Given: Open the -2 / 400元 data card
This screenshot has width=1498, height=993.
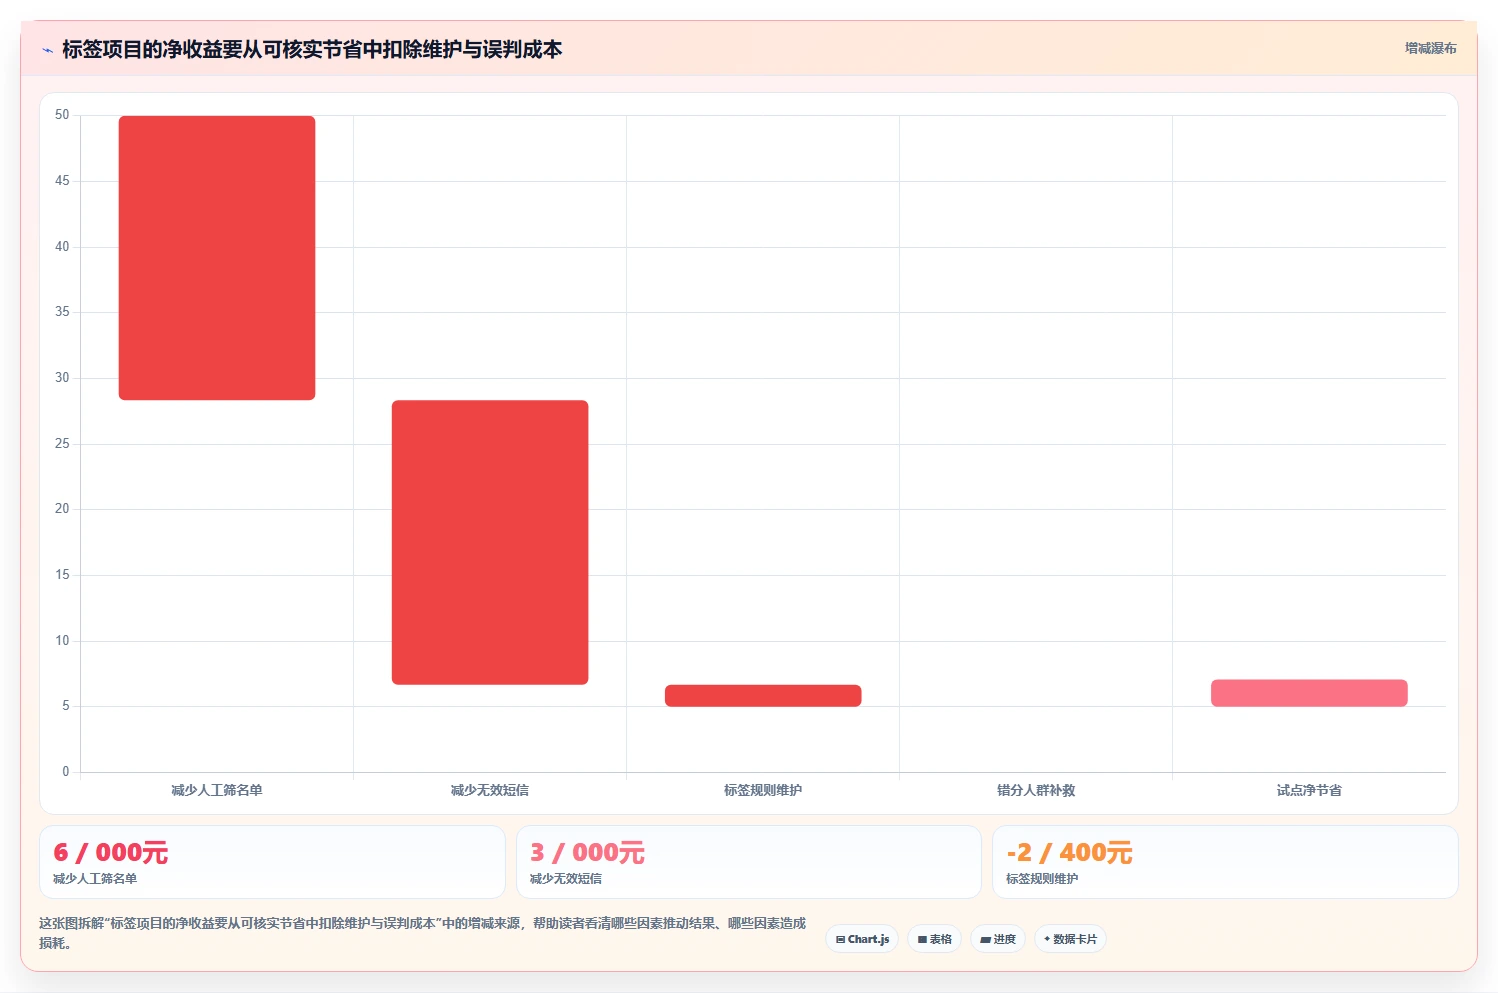Looking at the screenshot, I should pyautogui.click(x=1225, y=862).
